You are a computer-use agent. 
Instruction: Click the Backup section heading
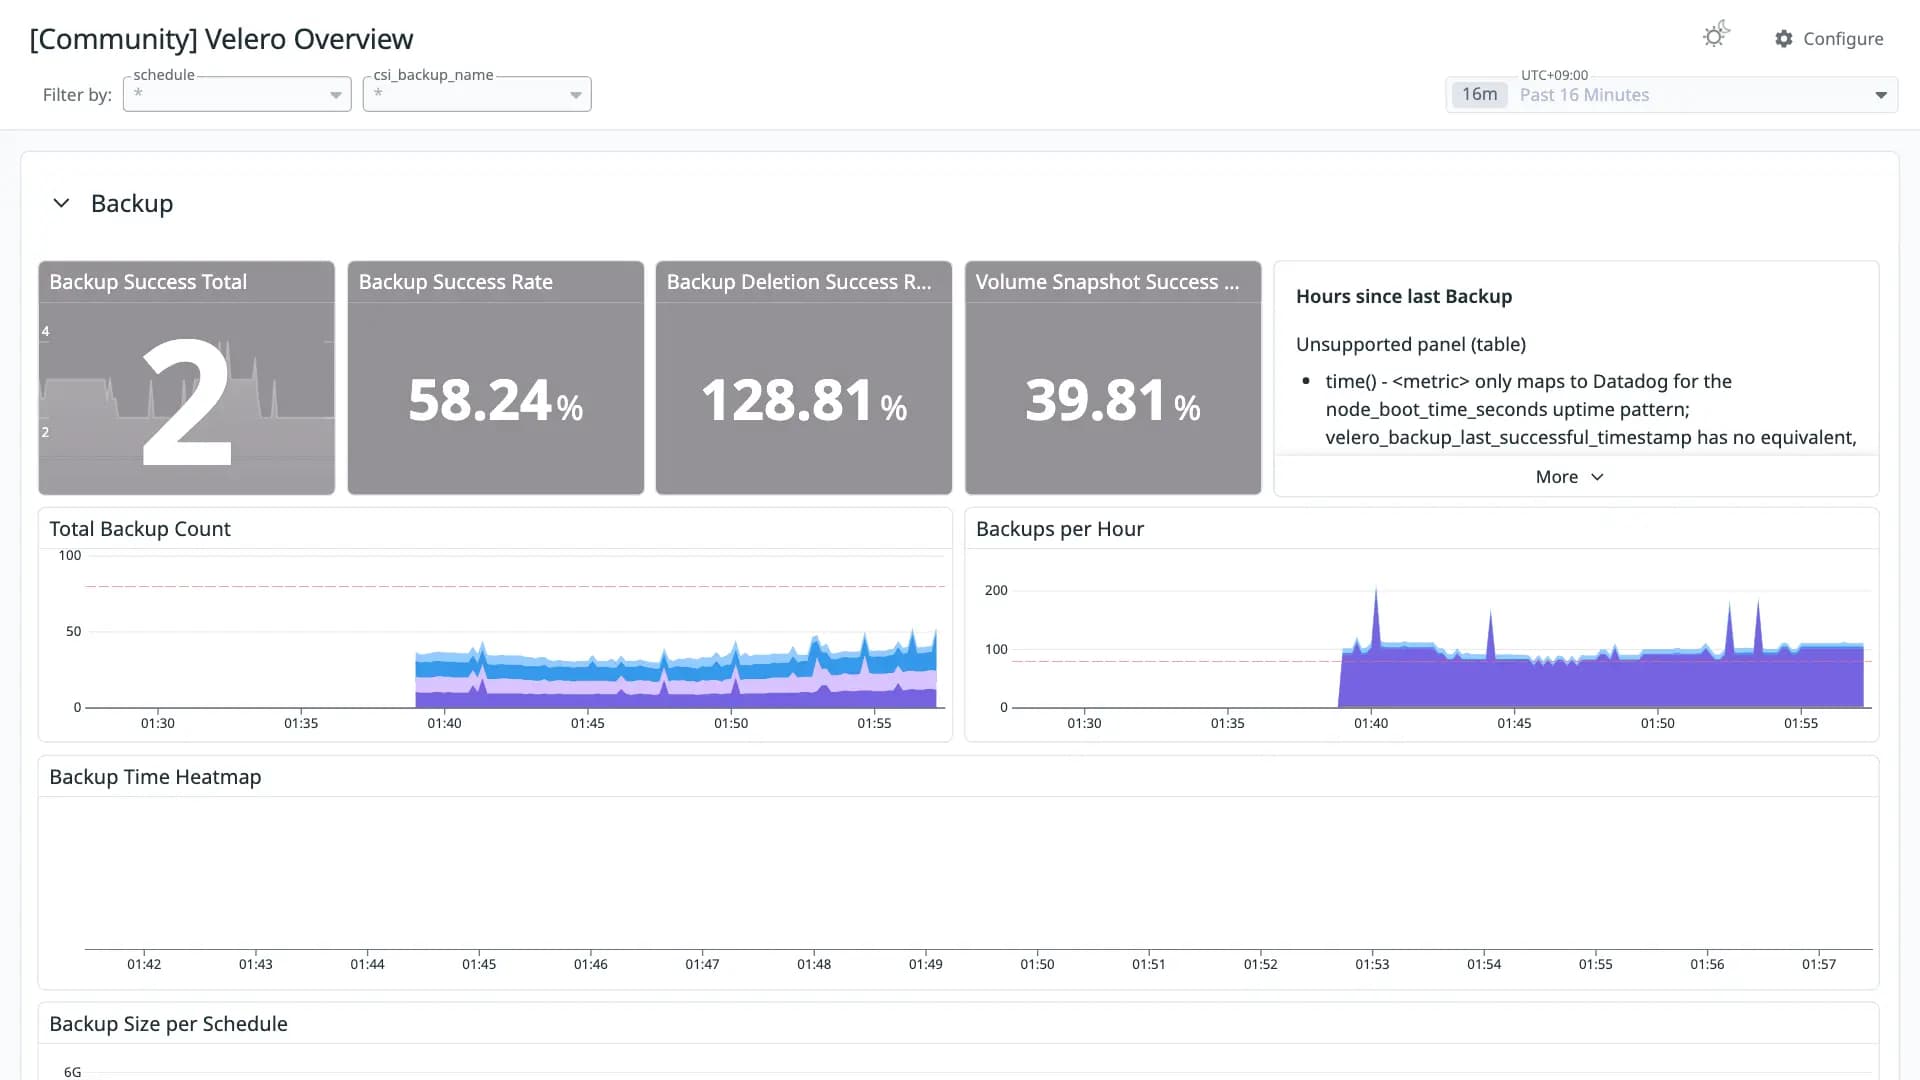(x=132, y=203)
